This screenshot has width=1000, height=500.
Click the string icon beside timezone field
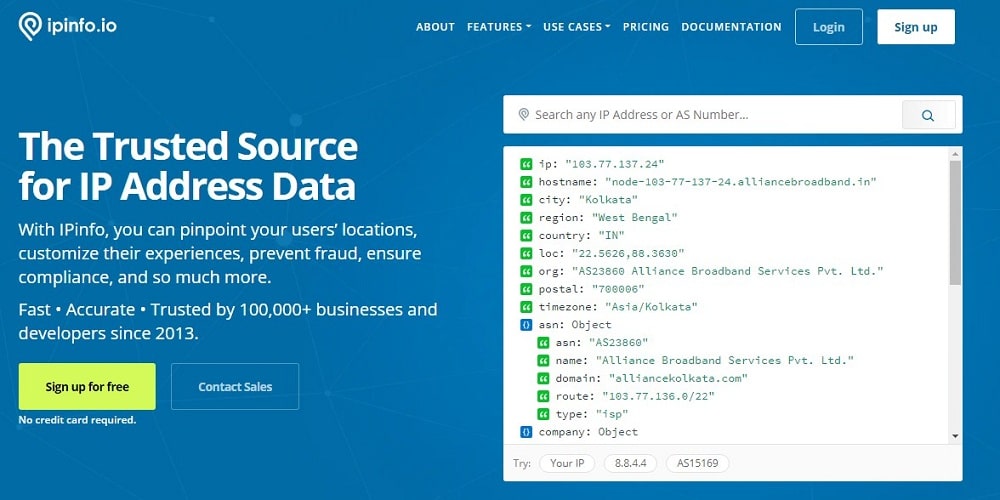pyautogui.click(x=526, y=307)
